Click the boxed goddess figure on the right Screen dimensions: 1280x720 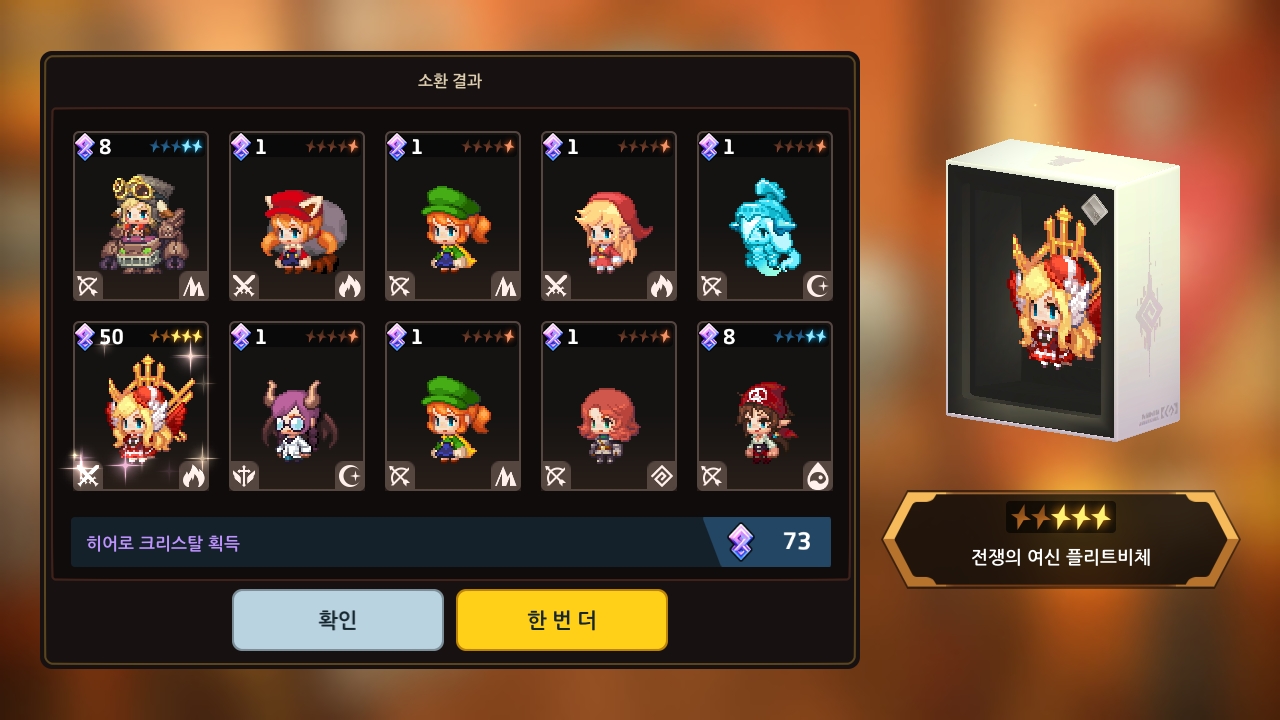1062,290
